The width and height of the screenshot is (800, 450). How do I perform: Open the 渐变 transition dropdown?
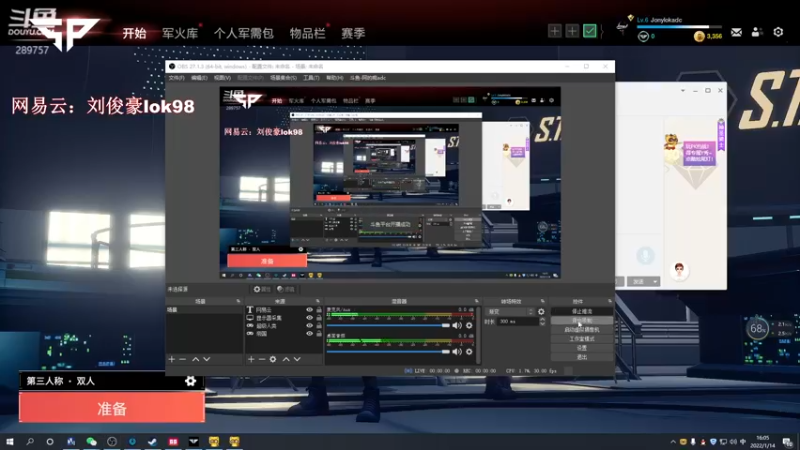coord(510,311)
